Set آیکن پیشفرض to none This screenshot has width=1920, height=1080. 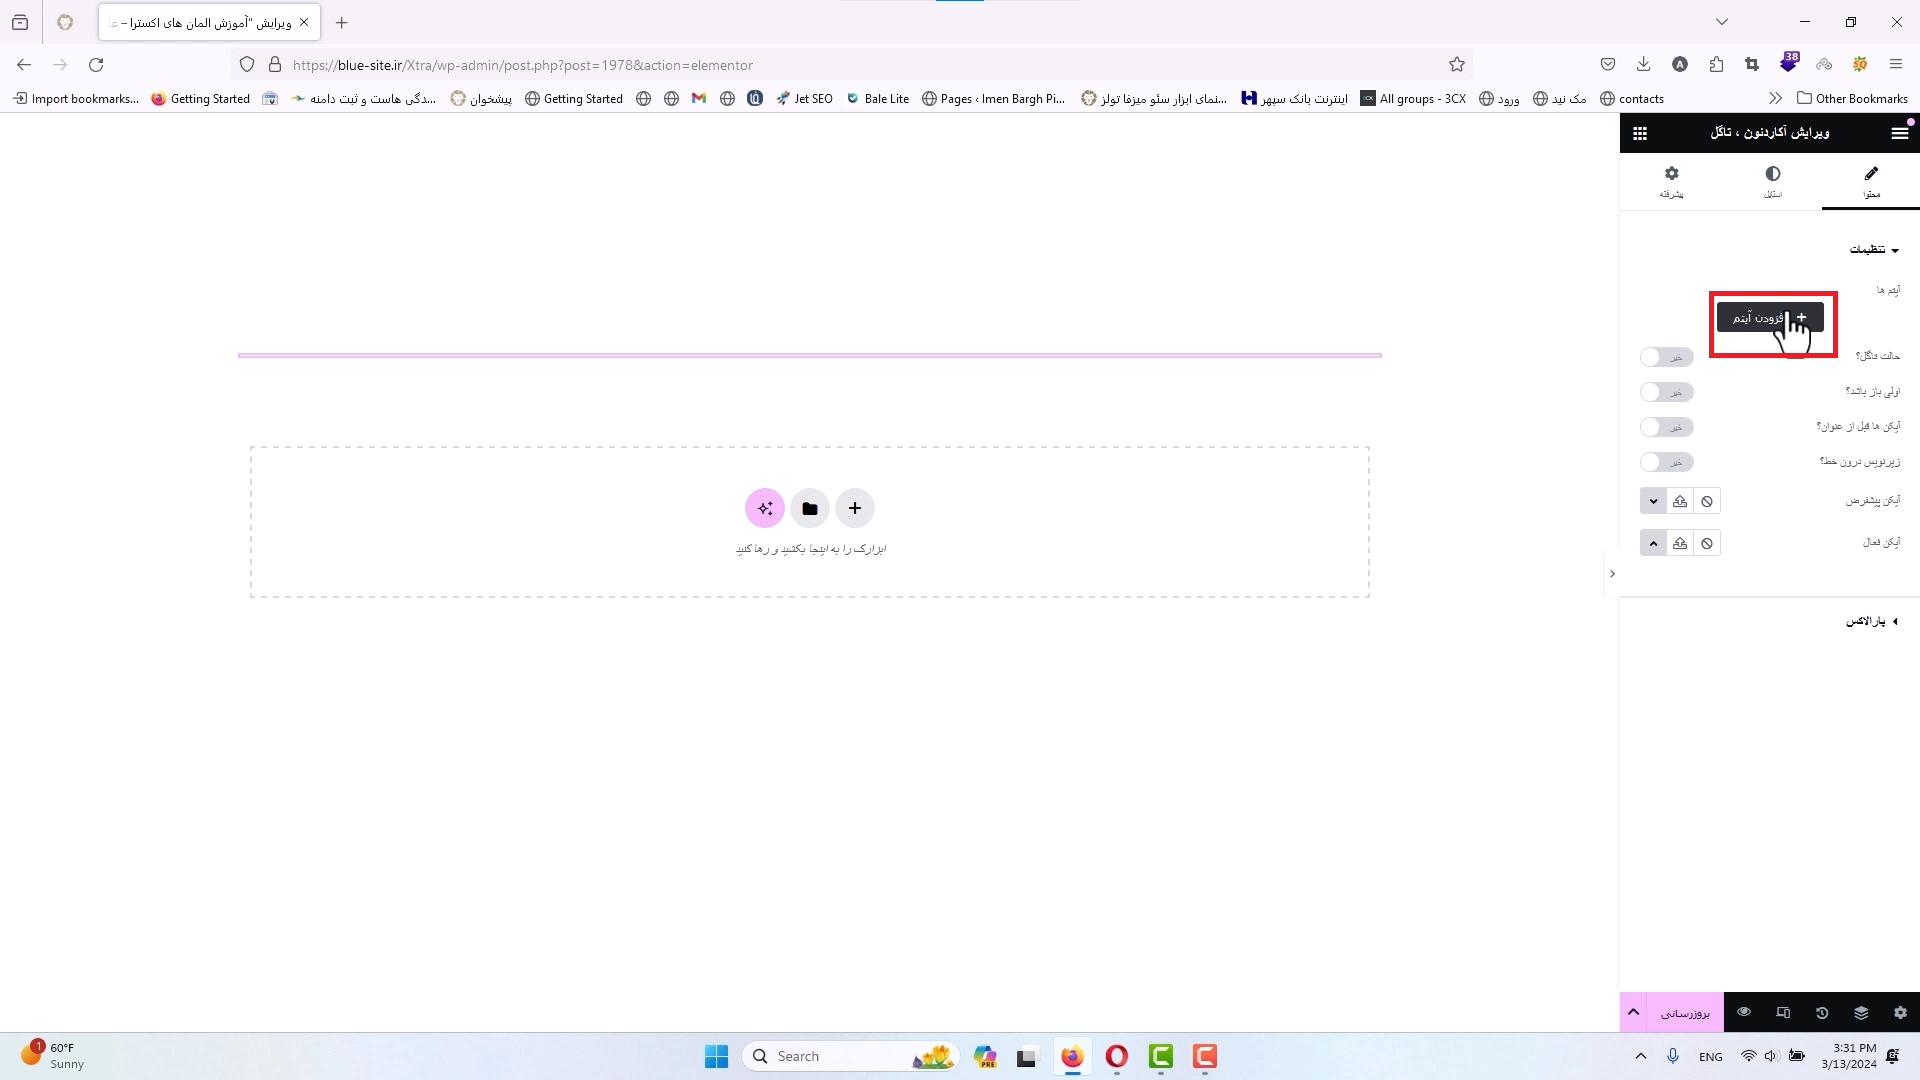1707,501
